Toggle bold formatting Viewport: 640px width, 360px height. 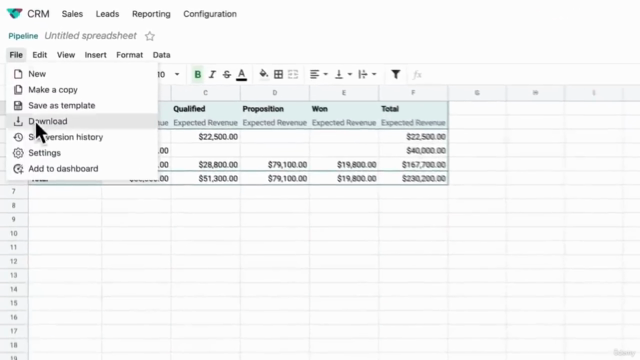pyautogui.click(x=198, y=74)
